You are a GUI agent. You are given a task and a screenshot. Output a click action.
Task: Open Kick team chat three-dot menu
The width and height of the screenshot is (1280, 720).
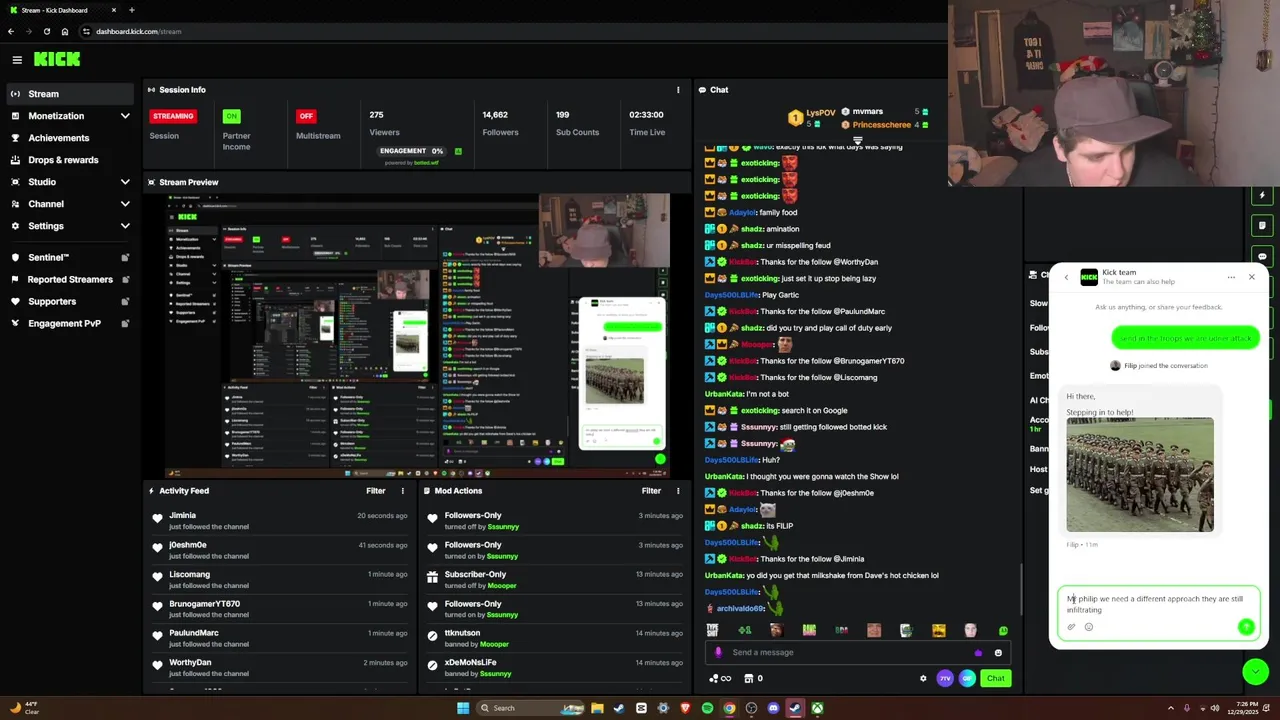[x=1231, y=277]
